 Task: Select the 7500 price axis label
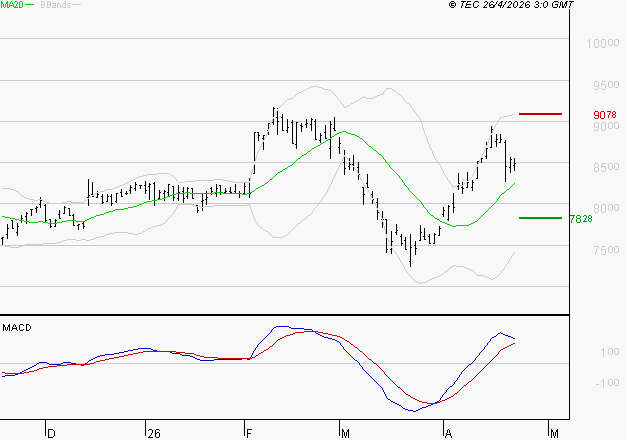point(606,250)
